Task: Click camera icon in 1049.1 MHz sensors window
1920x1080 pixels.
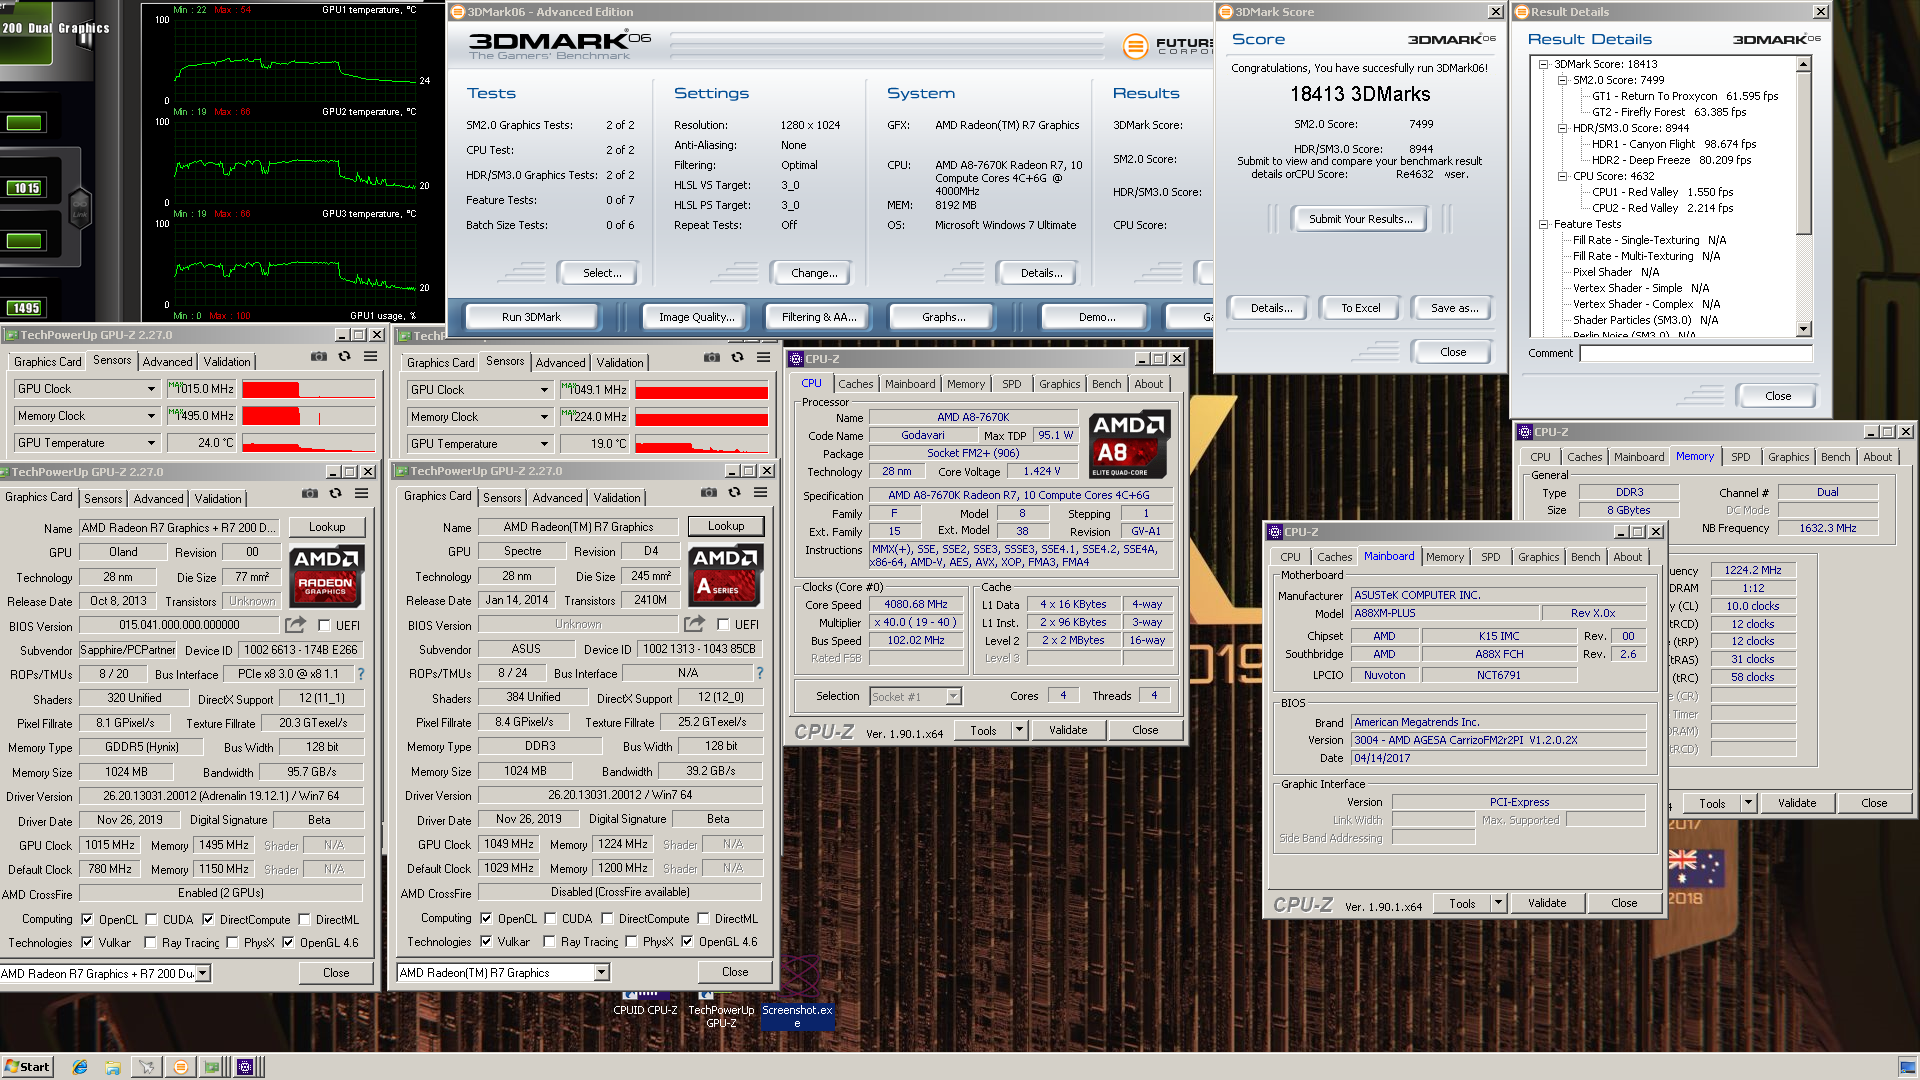Action: (x=711, y=357)
